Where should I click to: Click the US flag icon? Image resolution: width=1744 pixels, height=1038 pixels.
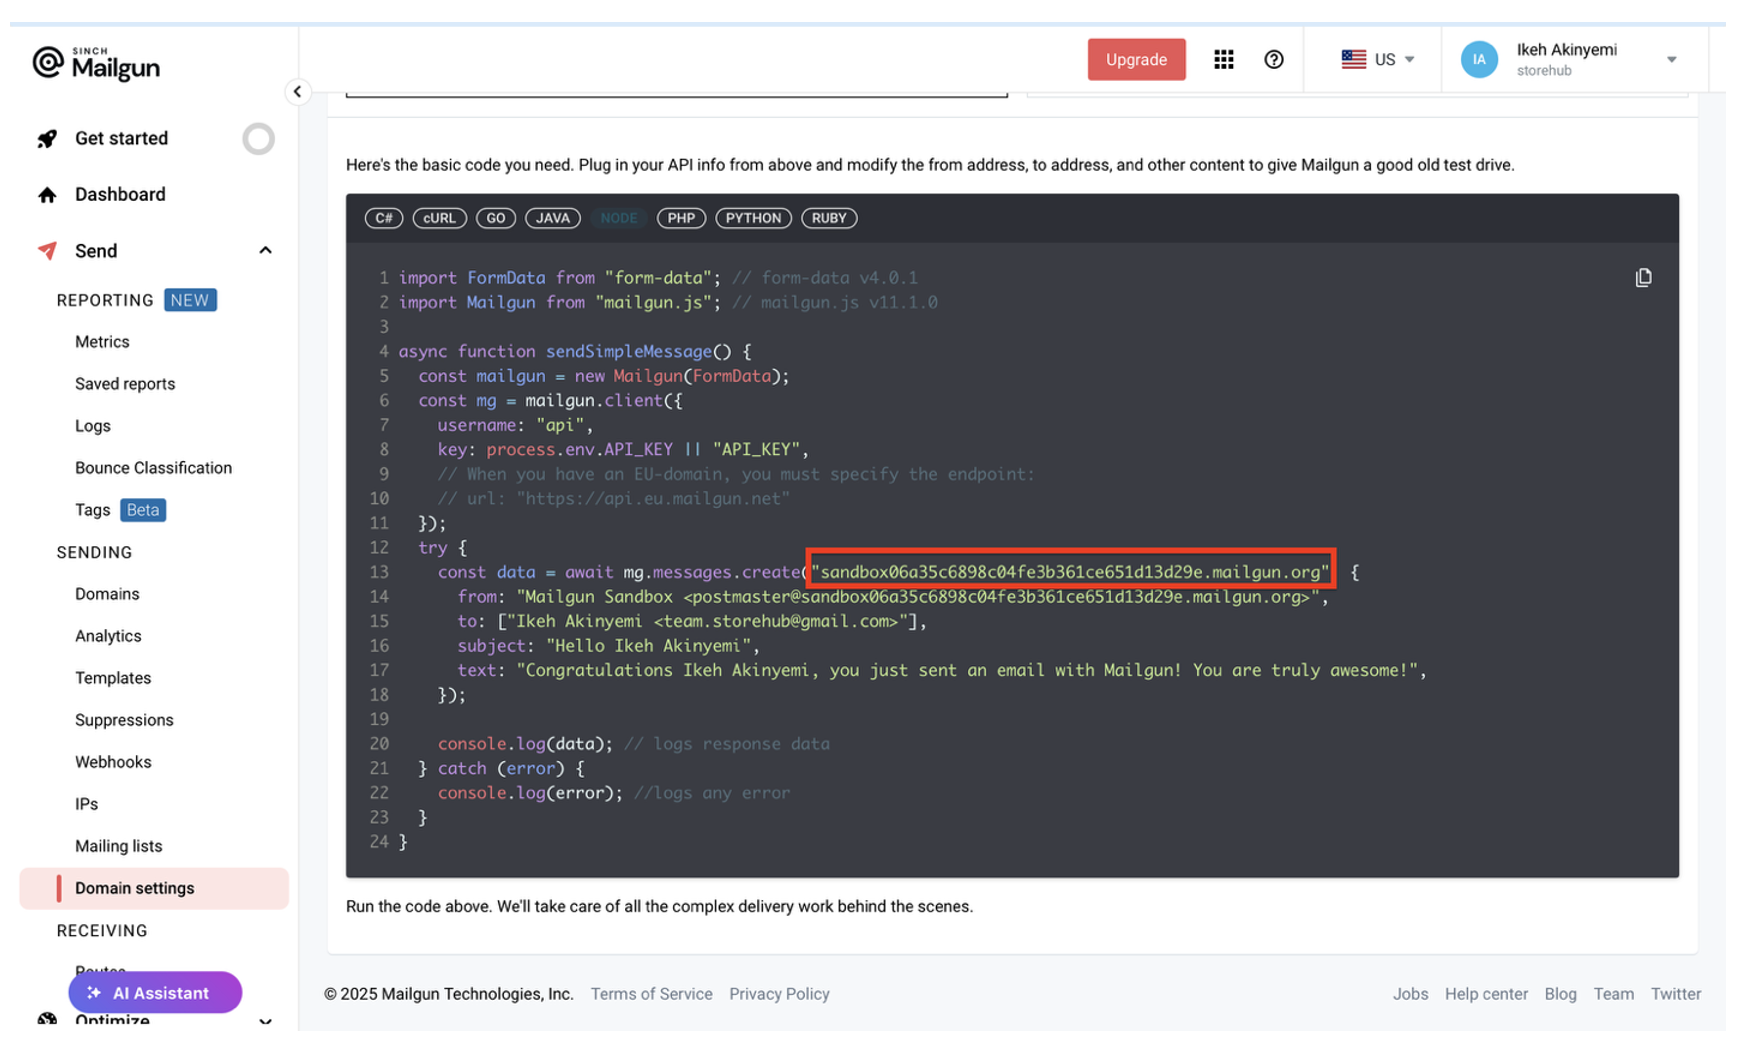tap(1353, 60)
